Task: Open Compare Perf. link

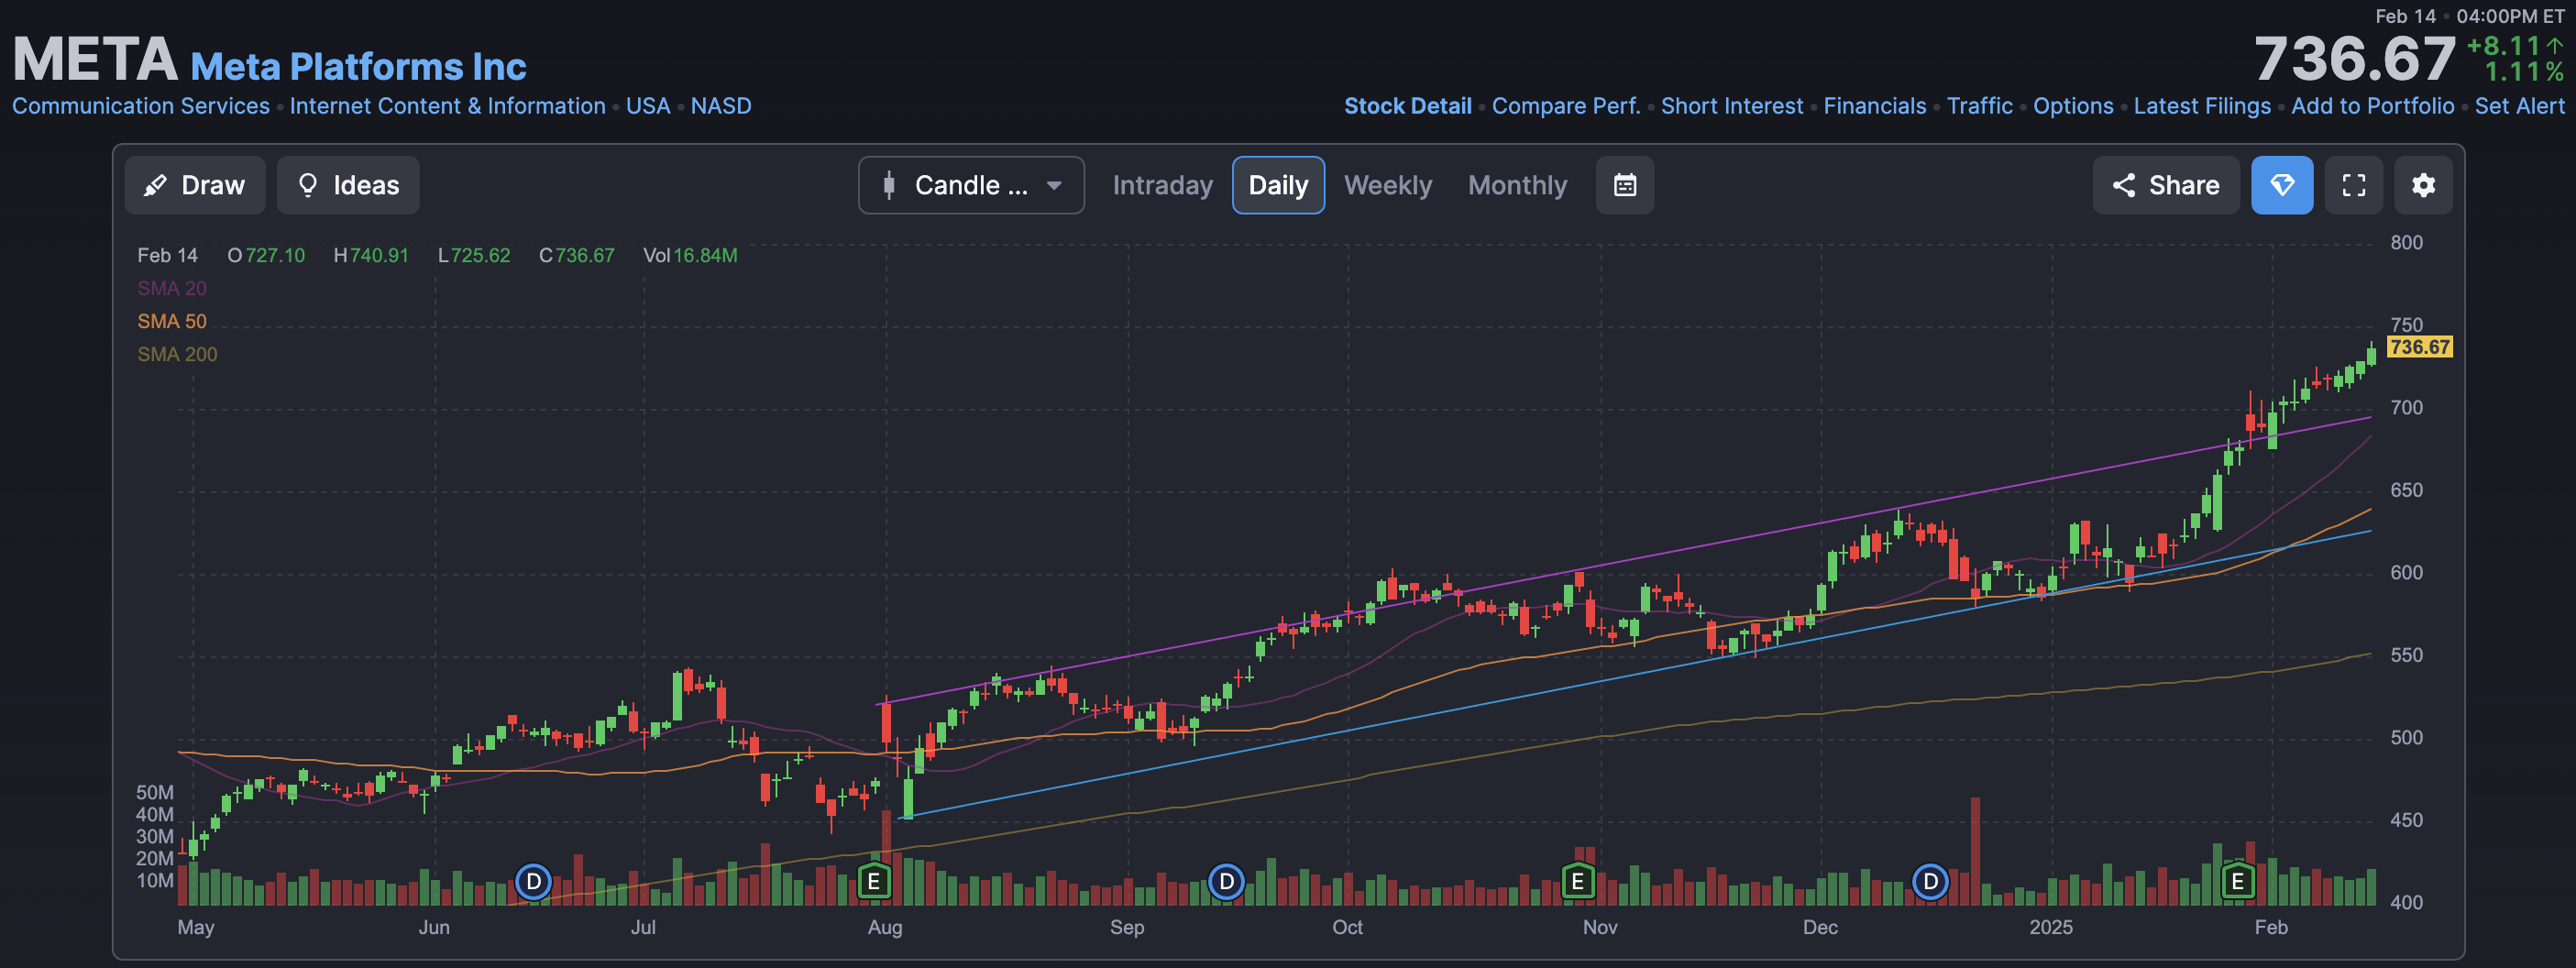Action: (1566, 106)
